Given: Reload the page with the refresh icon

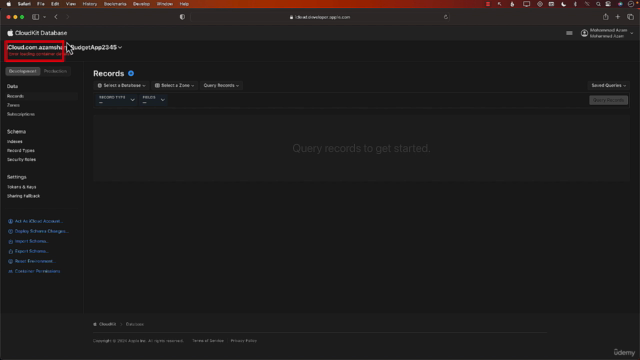Looking at the screenshot, I should pos(446,17).
